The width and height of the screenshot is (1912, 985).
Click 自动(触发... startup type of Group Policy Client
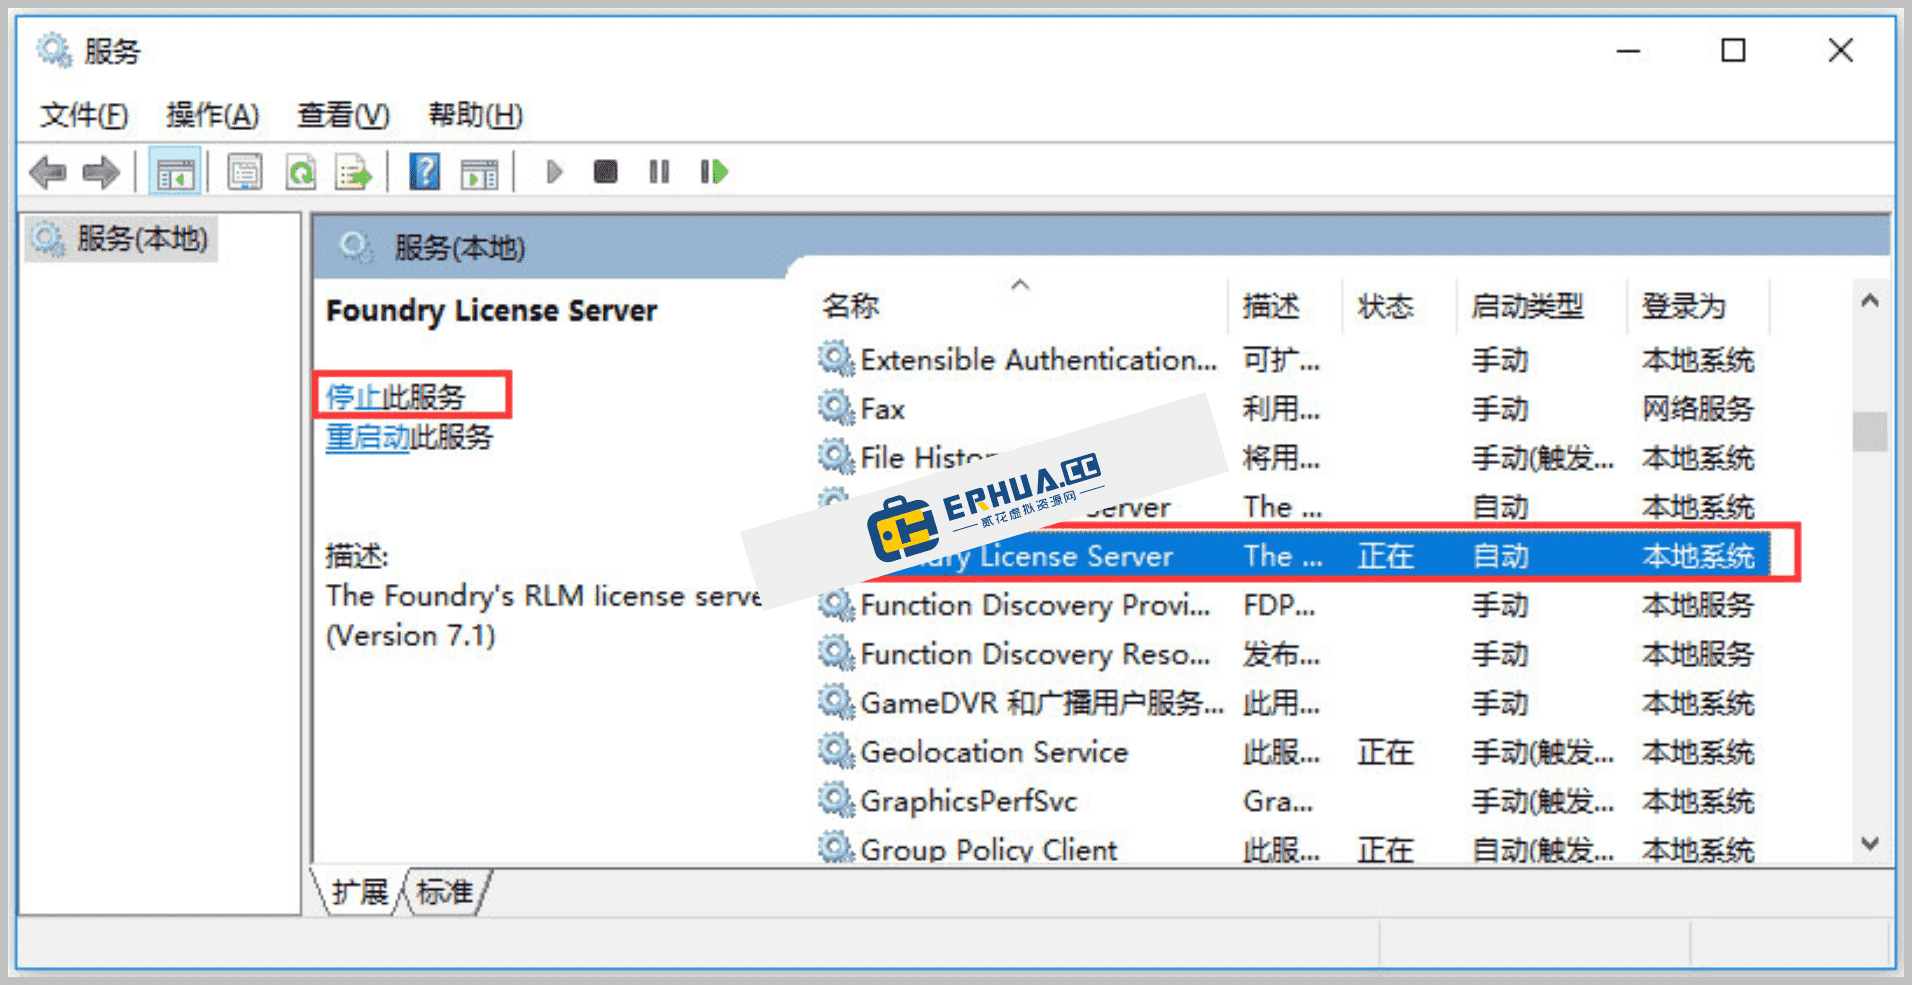pyautogui.click(x=1542, y=849)
